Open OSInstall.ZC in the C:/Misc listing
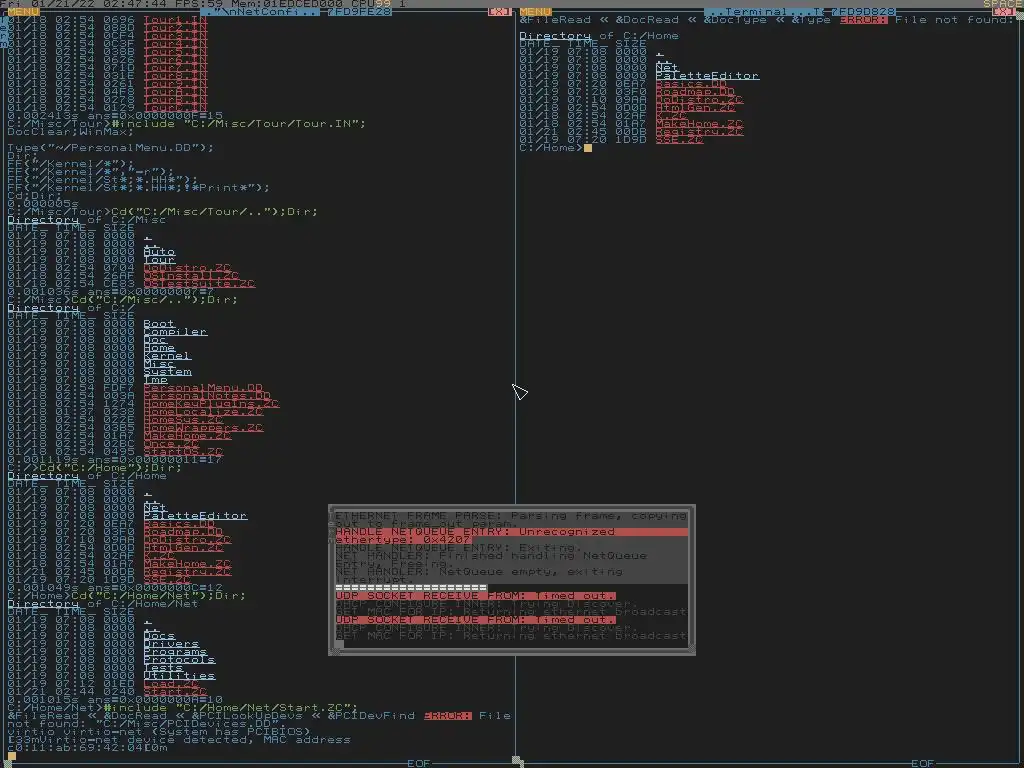 [x=191, y=276]
